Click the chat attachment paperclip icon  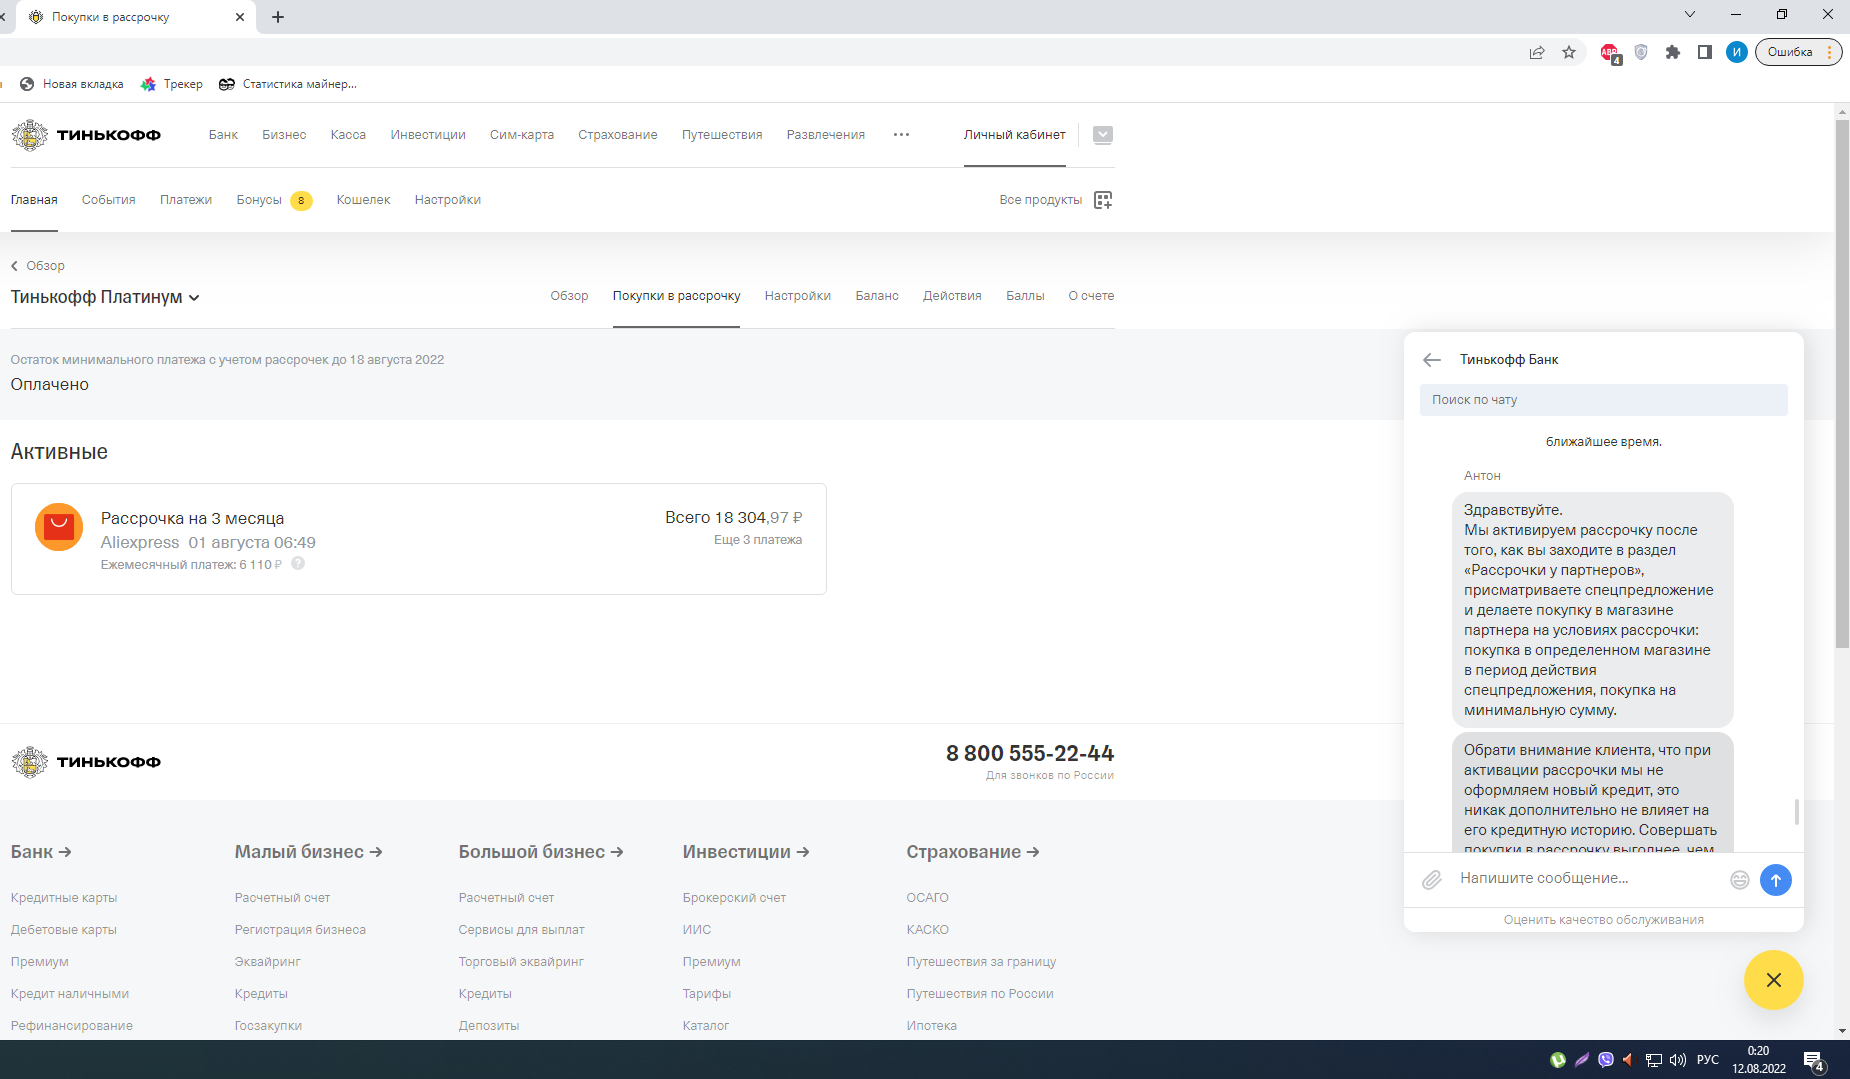pos(1432,879)
